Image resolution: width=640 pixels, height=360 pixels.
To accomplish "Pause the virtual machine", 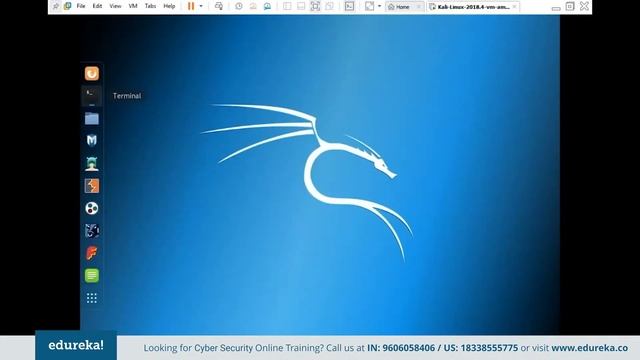I will tap(191, 6).
